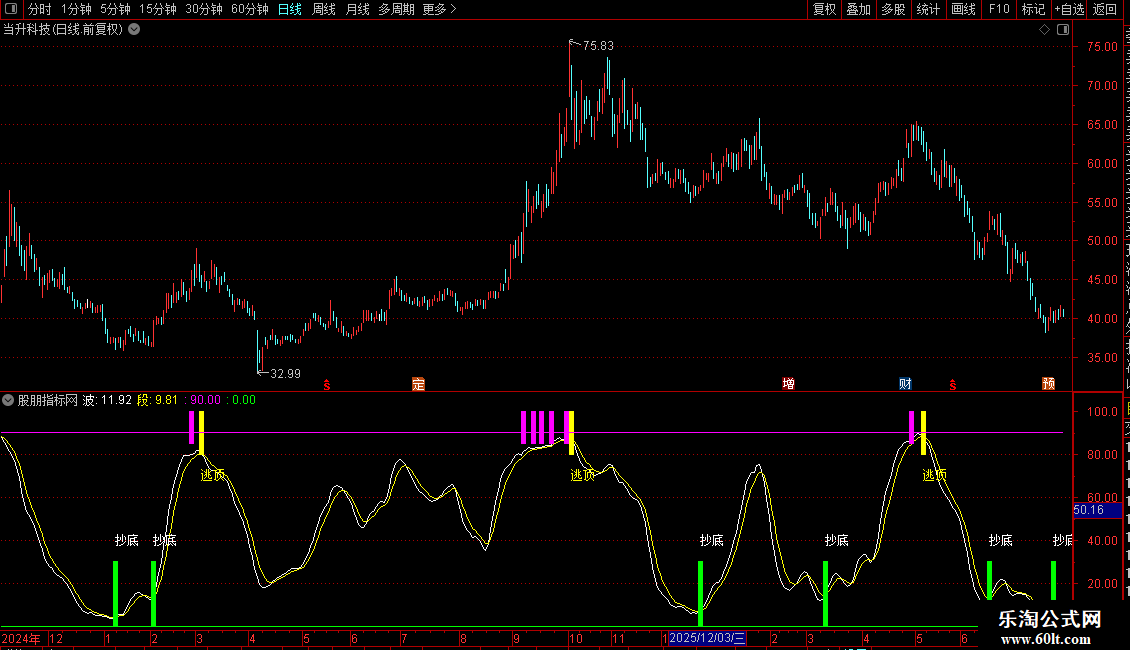The image size is (1130, 650).
Task: Click the 标记 mark button
Action: tap(1033, 9)
